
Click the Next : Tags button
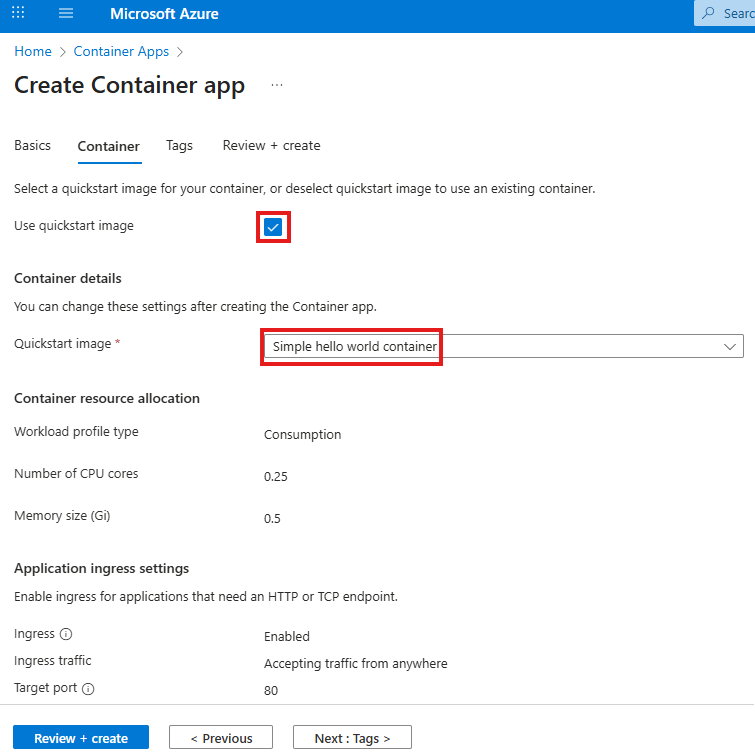pyautogui.click(x=351, y=738)
